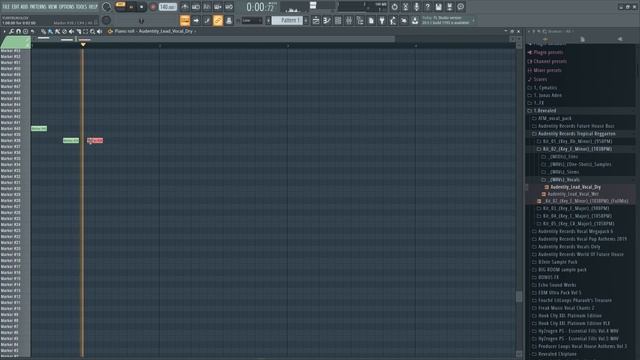Screen dimensions: 640x360
Task: Open the PATTERNS menu
Action: click(38, 7)
